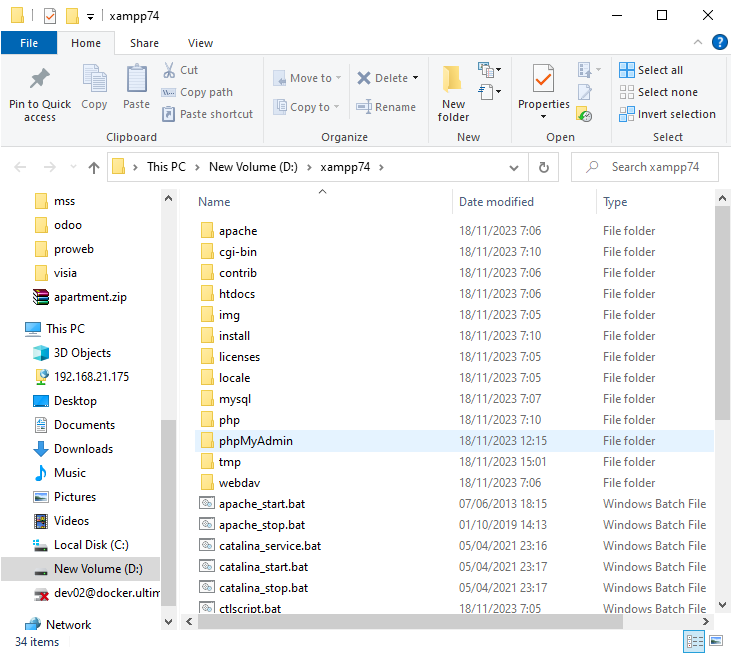This screenshot has height=654, width=732.
Task: Select 192.168.21.175 network location
Action: pos(81,377)
